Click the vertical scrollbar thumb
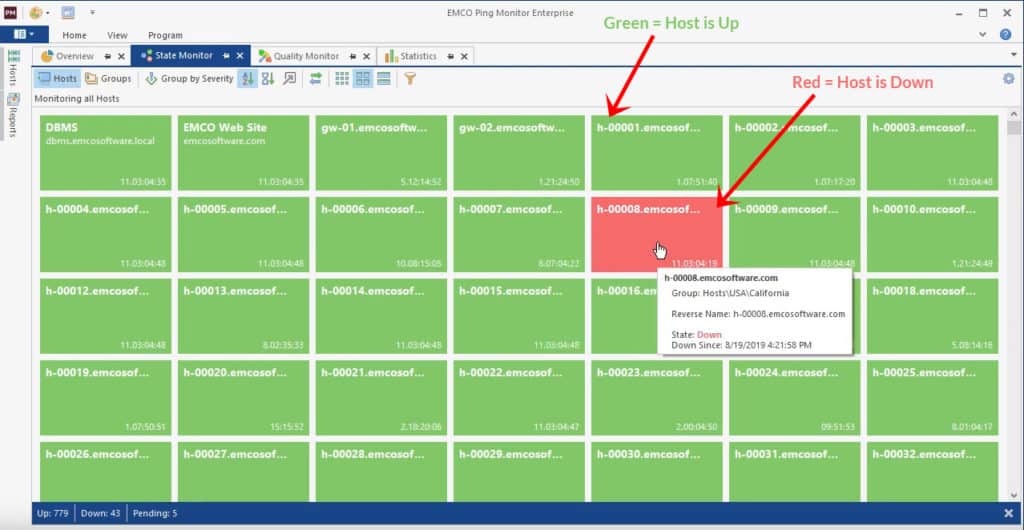This screenshot has height=530, width=1024. tap(1014, 127)
